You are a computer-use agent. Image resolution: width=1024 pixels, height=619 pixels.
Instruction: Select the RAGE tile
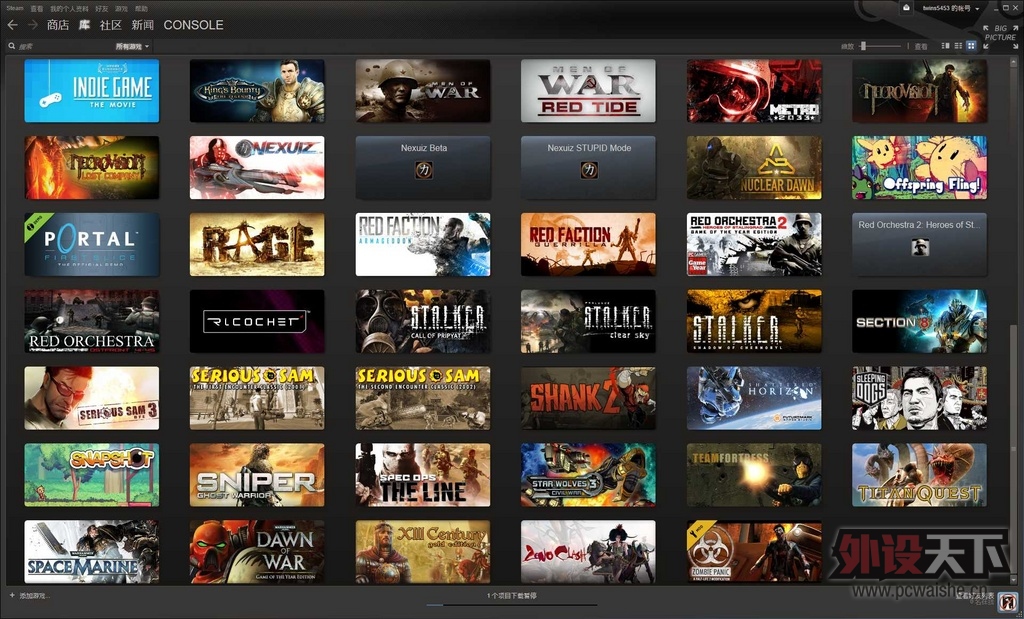(257, 244)
